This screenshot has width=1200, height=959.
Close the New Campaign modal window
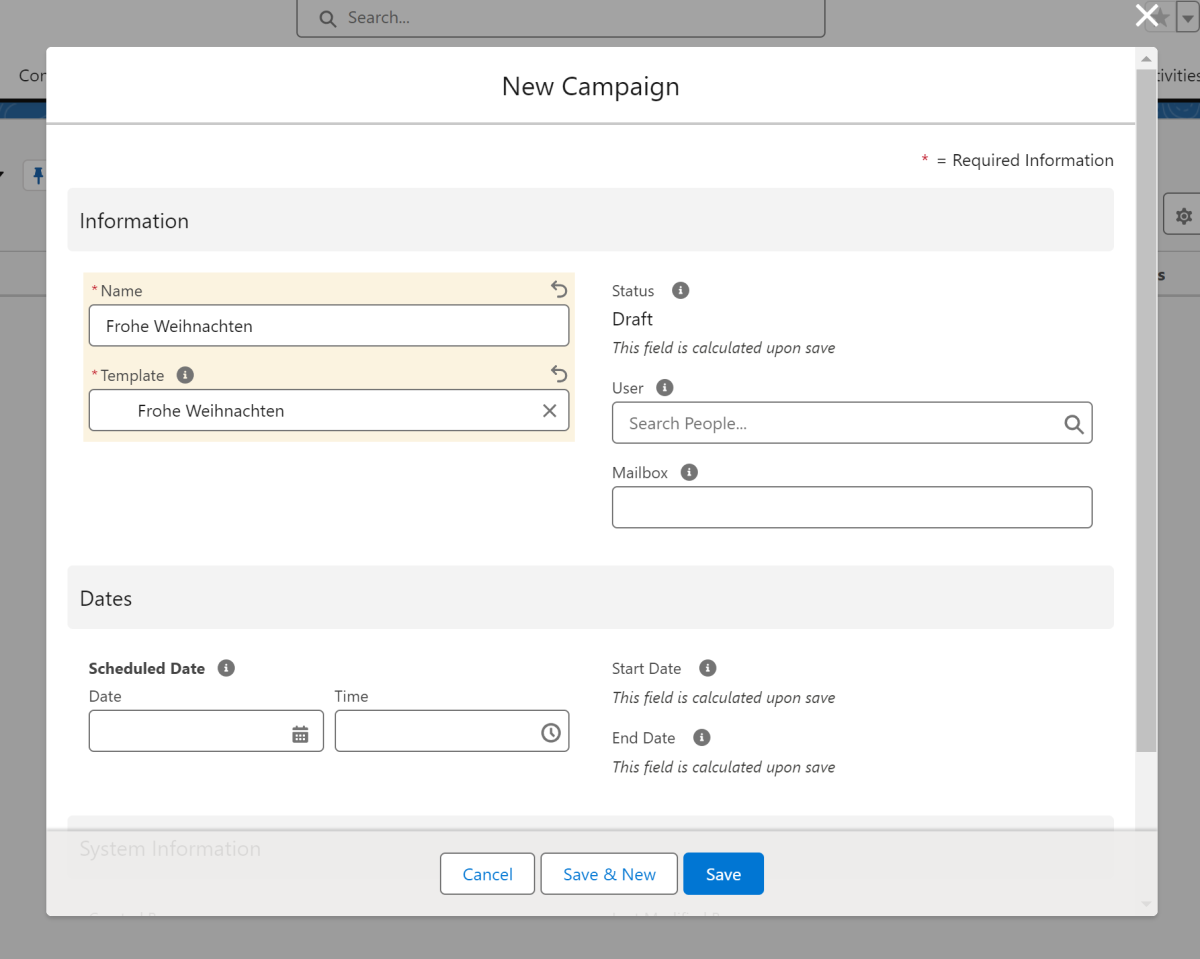coord(1146,15)
